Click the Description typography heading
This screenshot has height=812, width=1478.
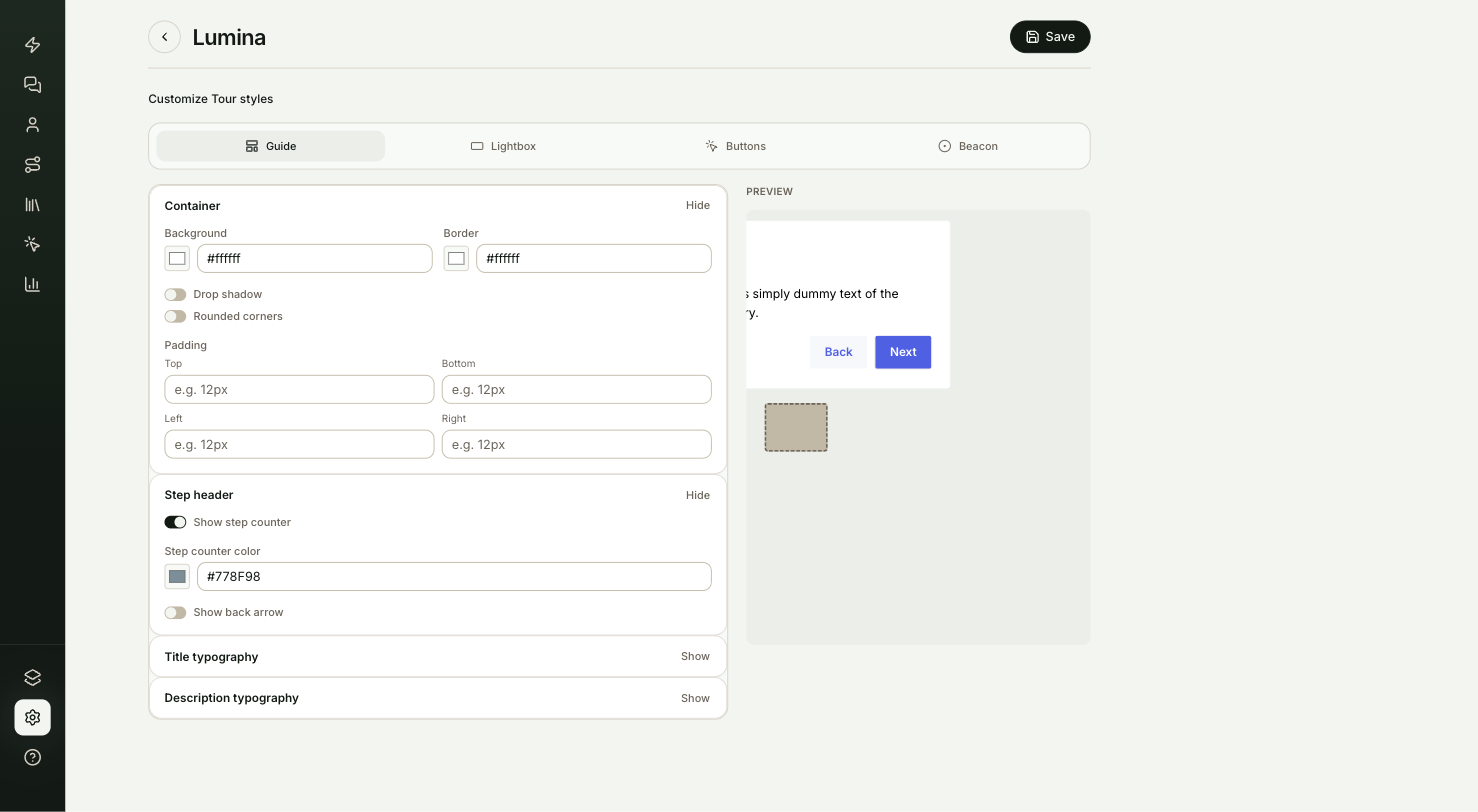pos(231,698)
